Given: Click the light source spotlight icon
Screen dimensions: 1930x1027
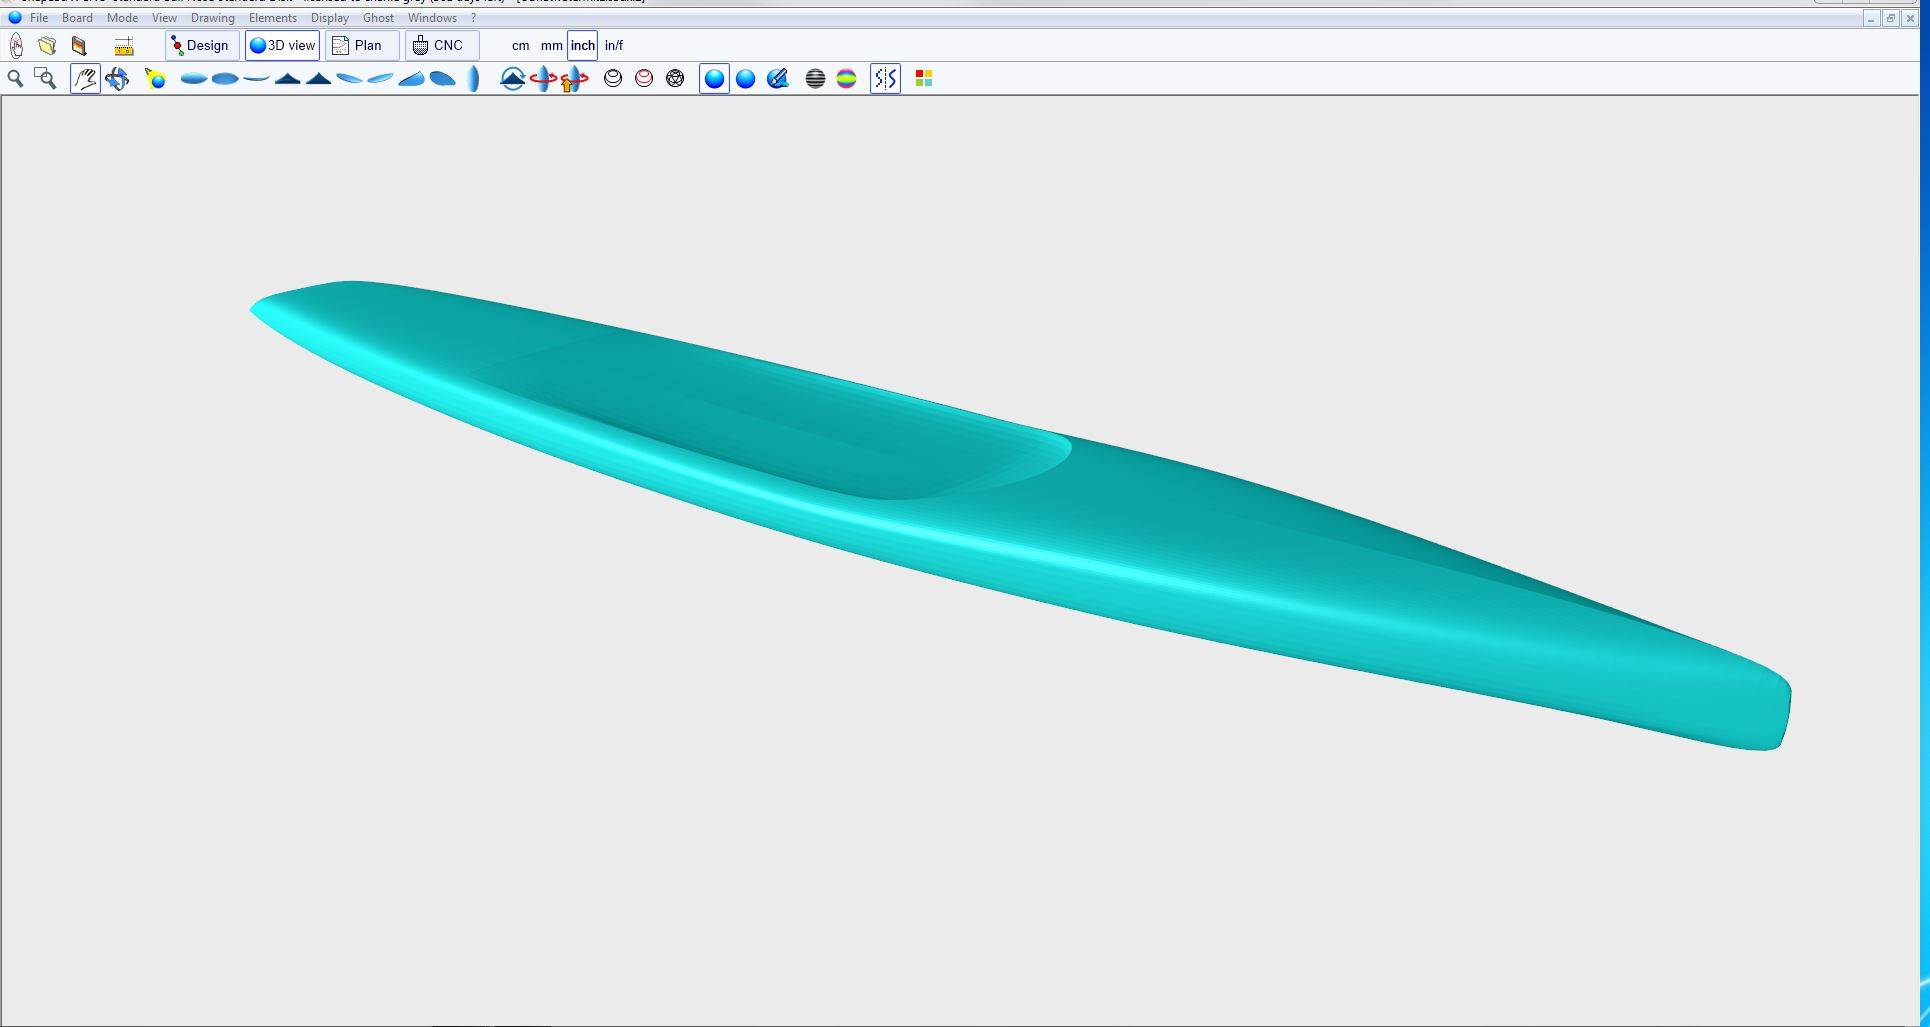Looking at the screenshot, I should pos(155,79).
